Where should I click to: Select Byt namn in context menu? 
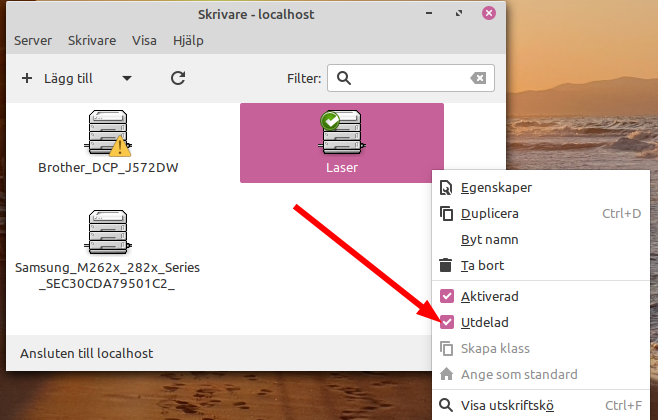[x=489, y=240]
